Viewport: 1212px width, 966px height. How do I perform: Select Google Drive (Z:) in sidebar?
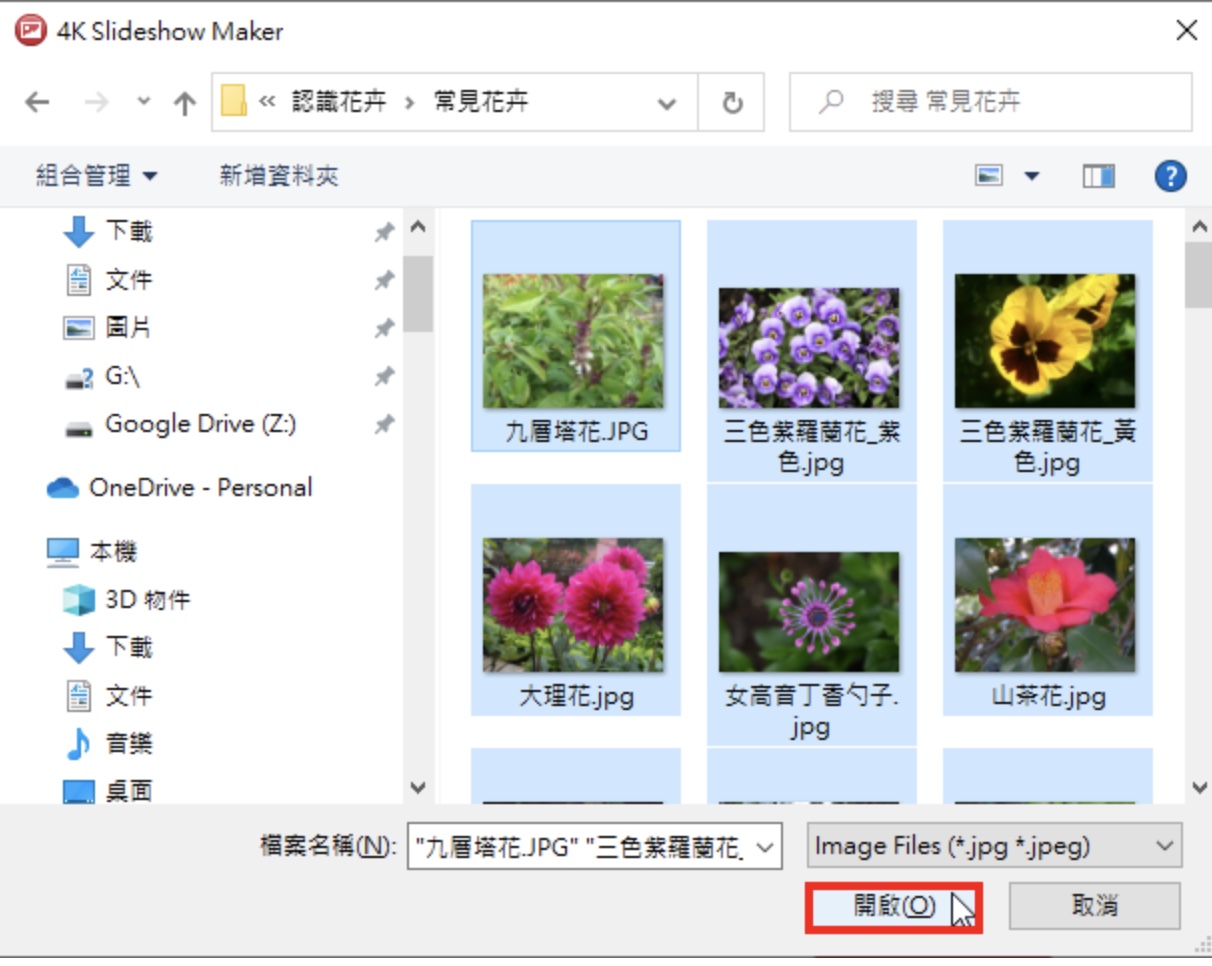coord(200,424)
